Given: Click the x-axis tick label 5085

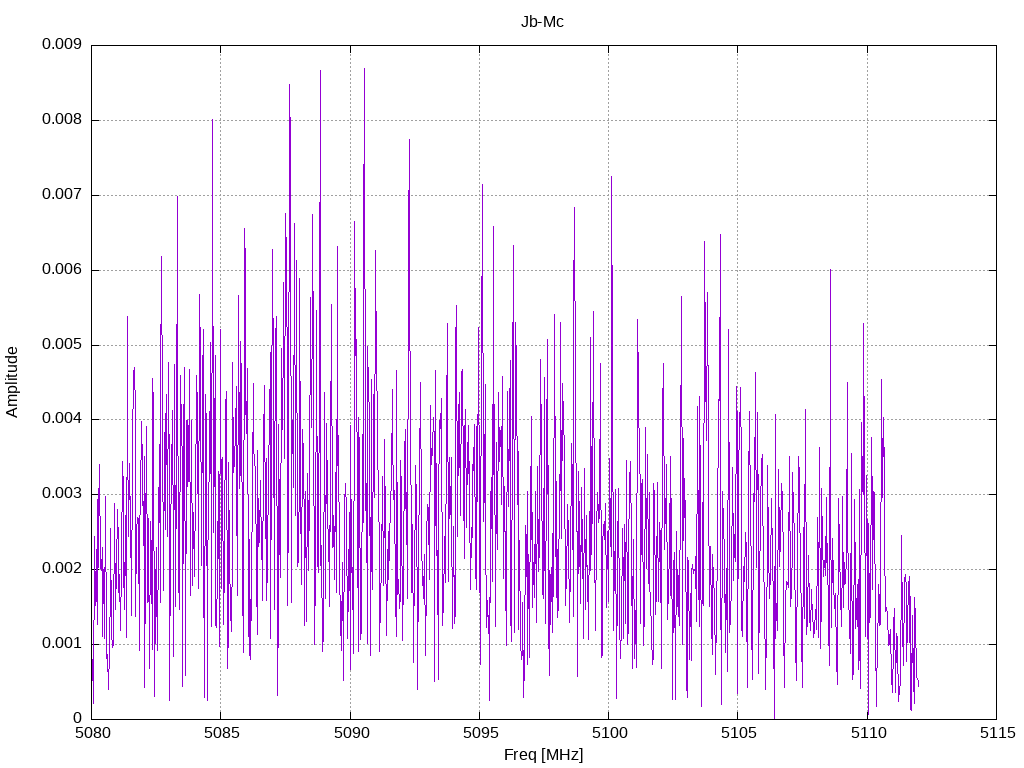Looking at the screenshot, I should click(222, 733).
